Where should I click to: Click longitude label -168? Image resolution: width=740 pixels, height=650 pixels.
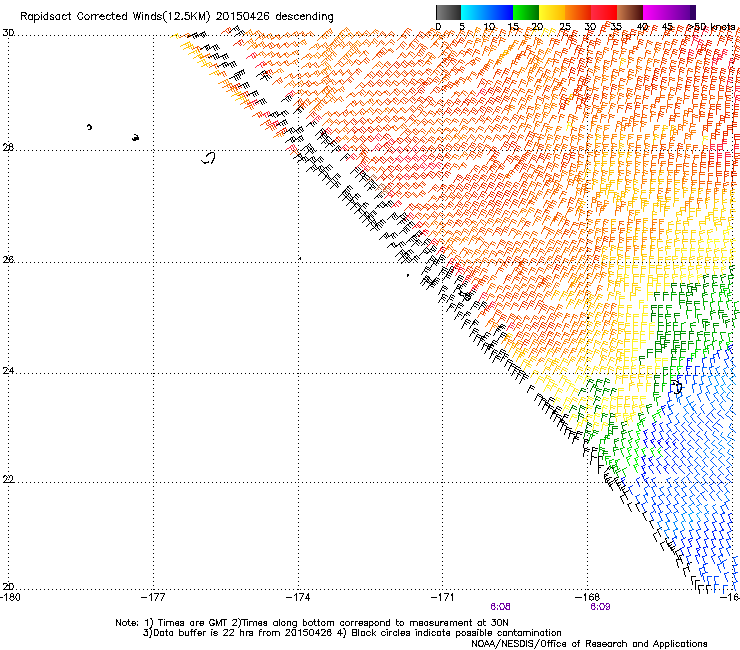587,598
